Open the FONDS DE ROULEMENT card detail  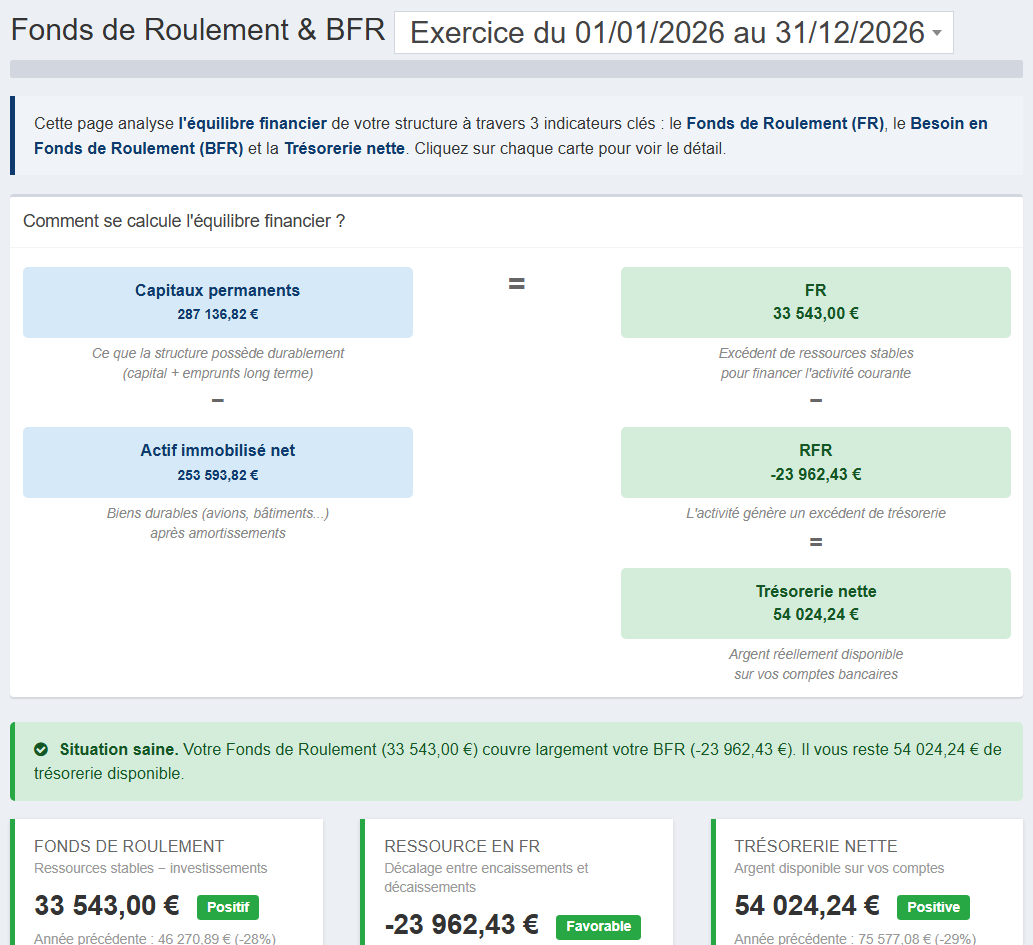167,882
